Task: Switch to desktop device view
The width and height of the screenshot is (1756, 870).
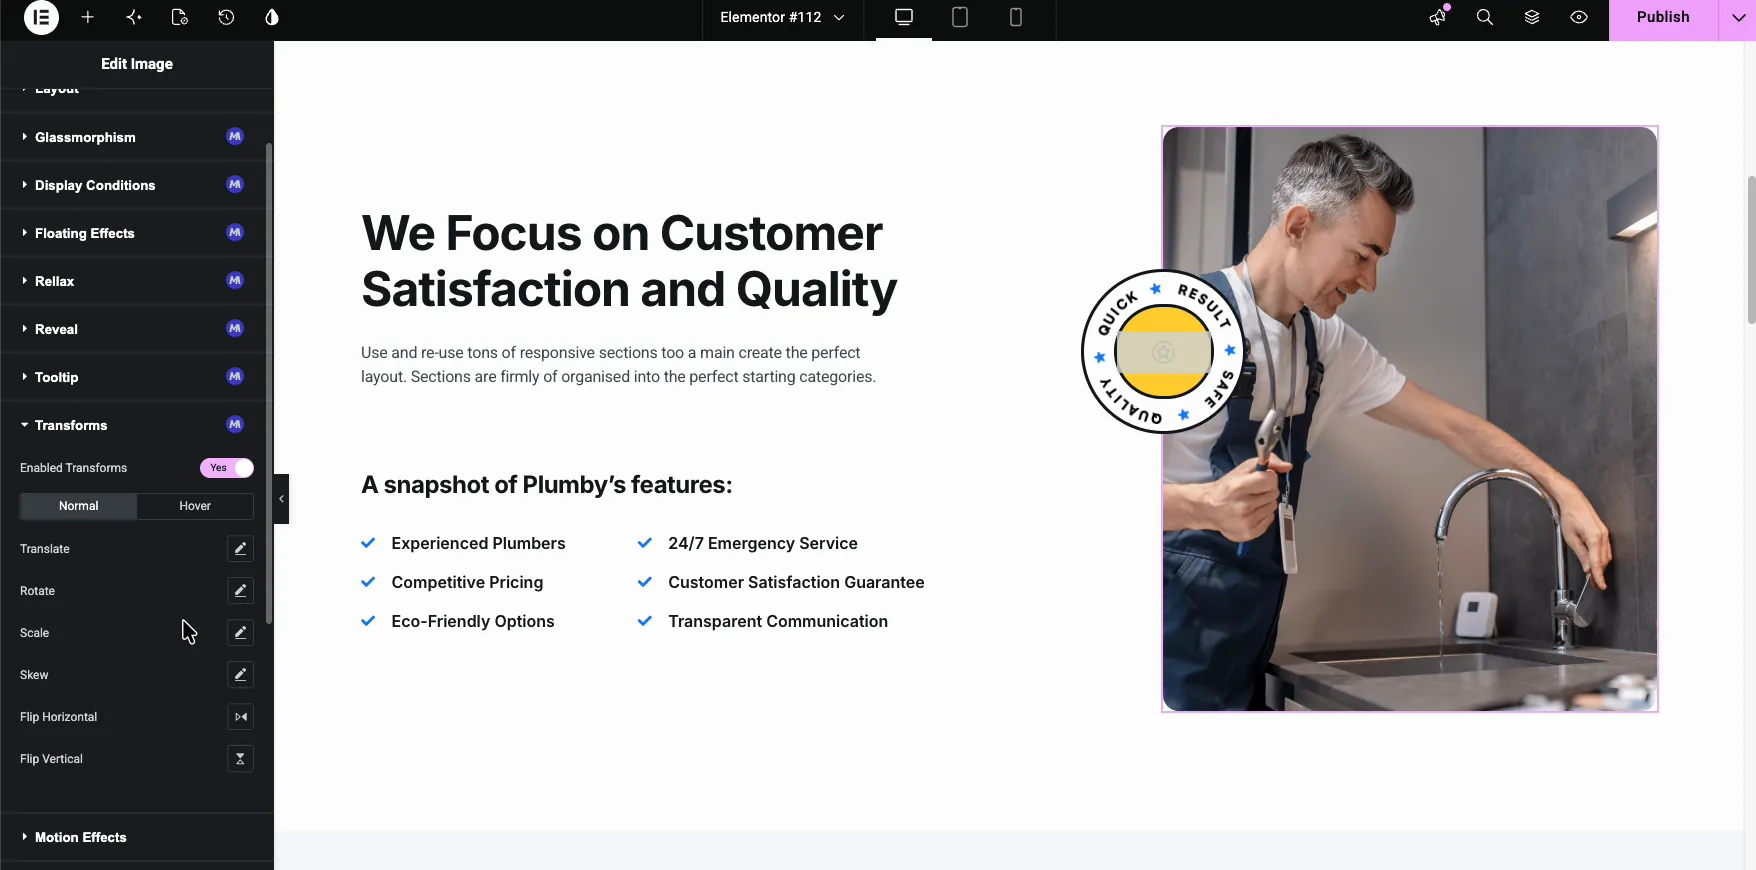Action: point(904,17)
